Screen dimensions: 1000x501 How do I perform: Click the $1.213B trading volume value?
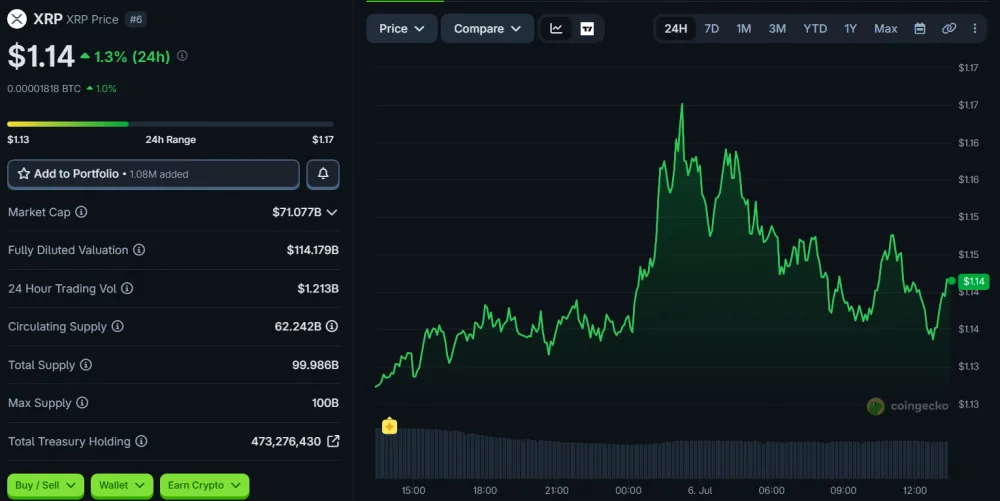tap(318, 288)
